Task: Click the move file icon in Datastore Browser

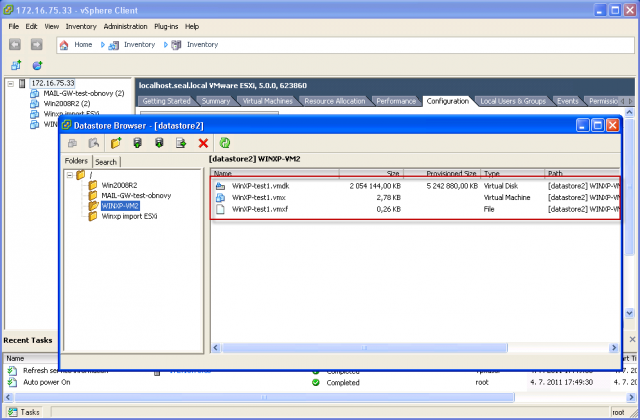Action: (181, 143)
